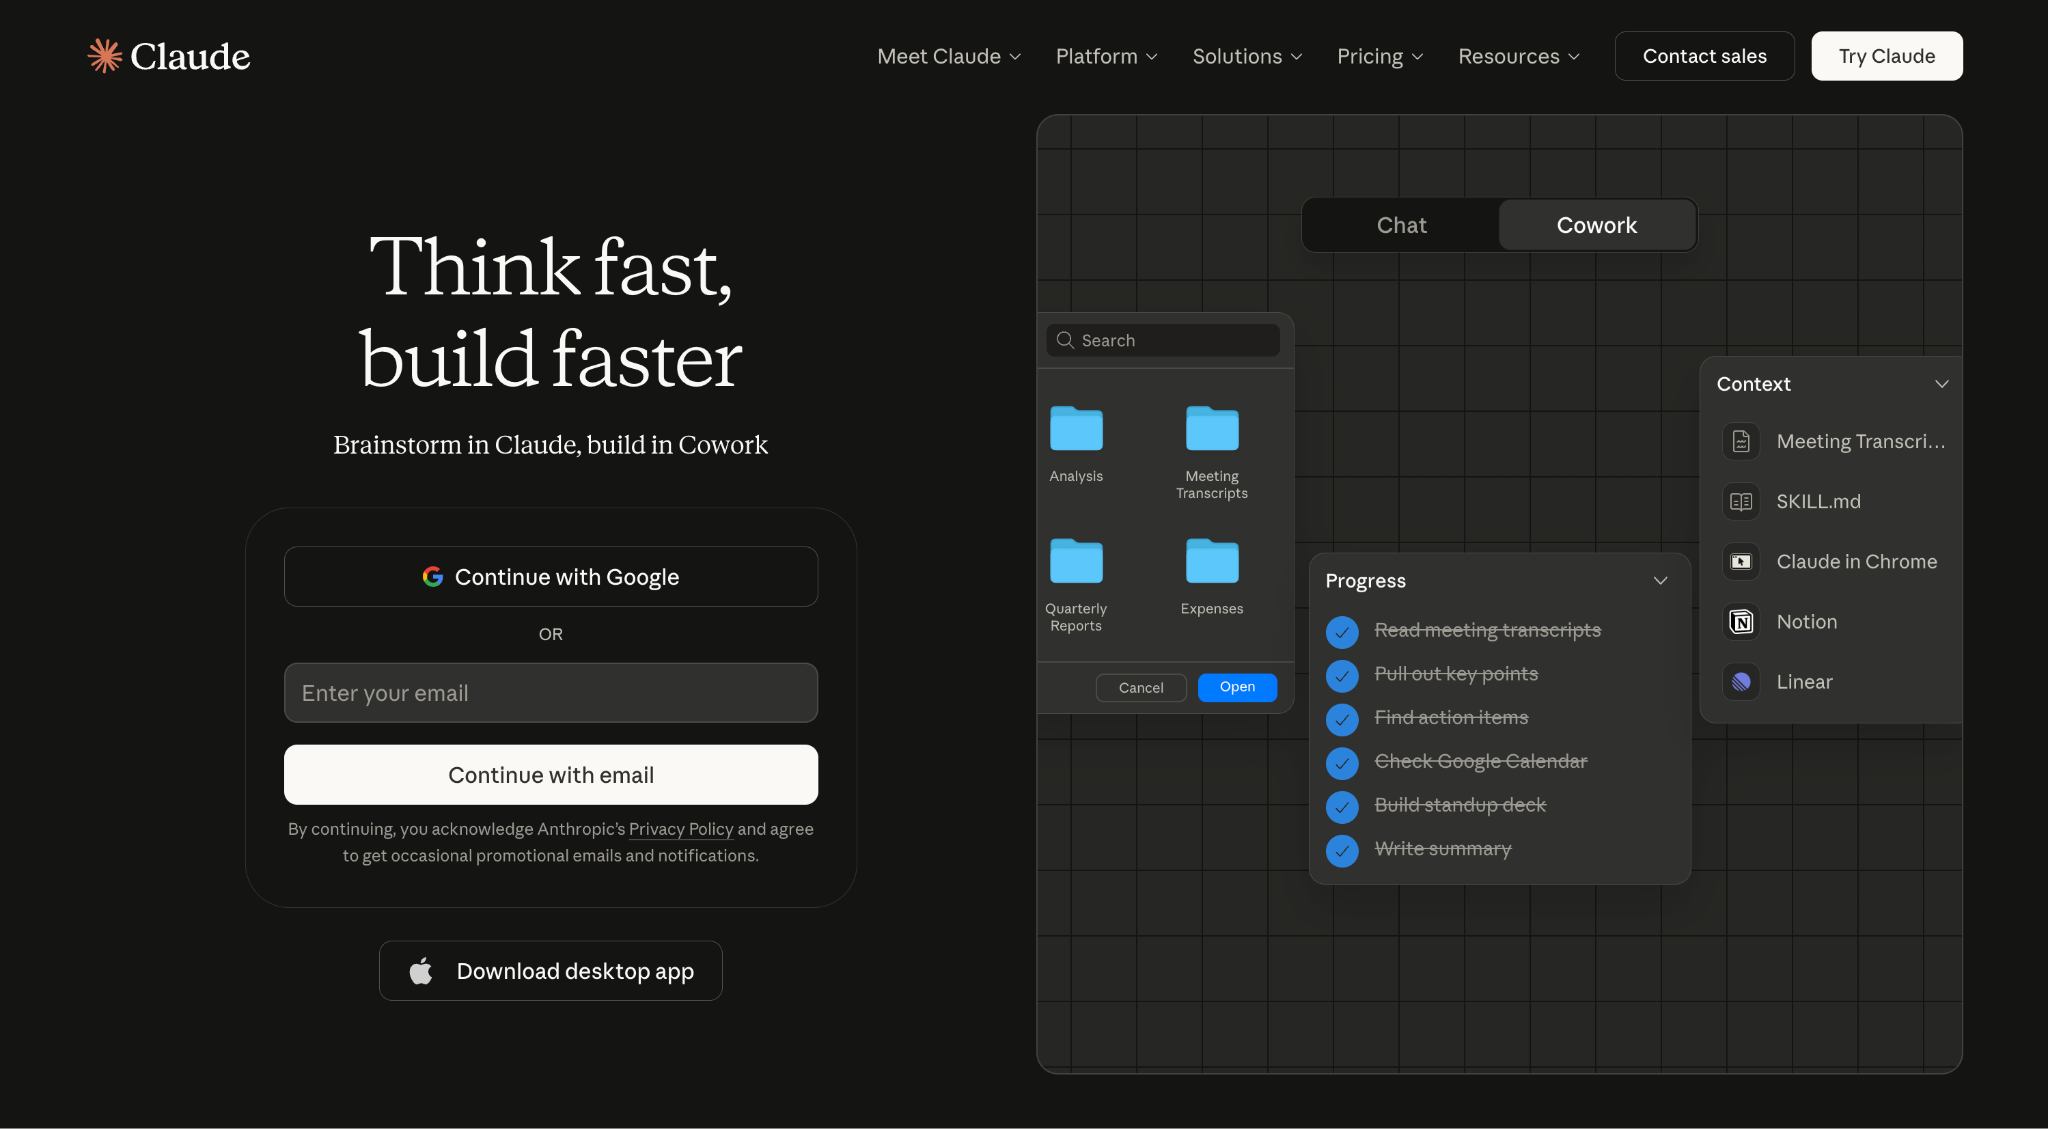Switch to the Chat tab
The image size is (2048, 1129).
1401,225
